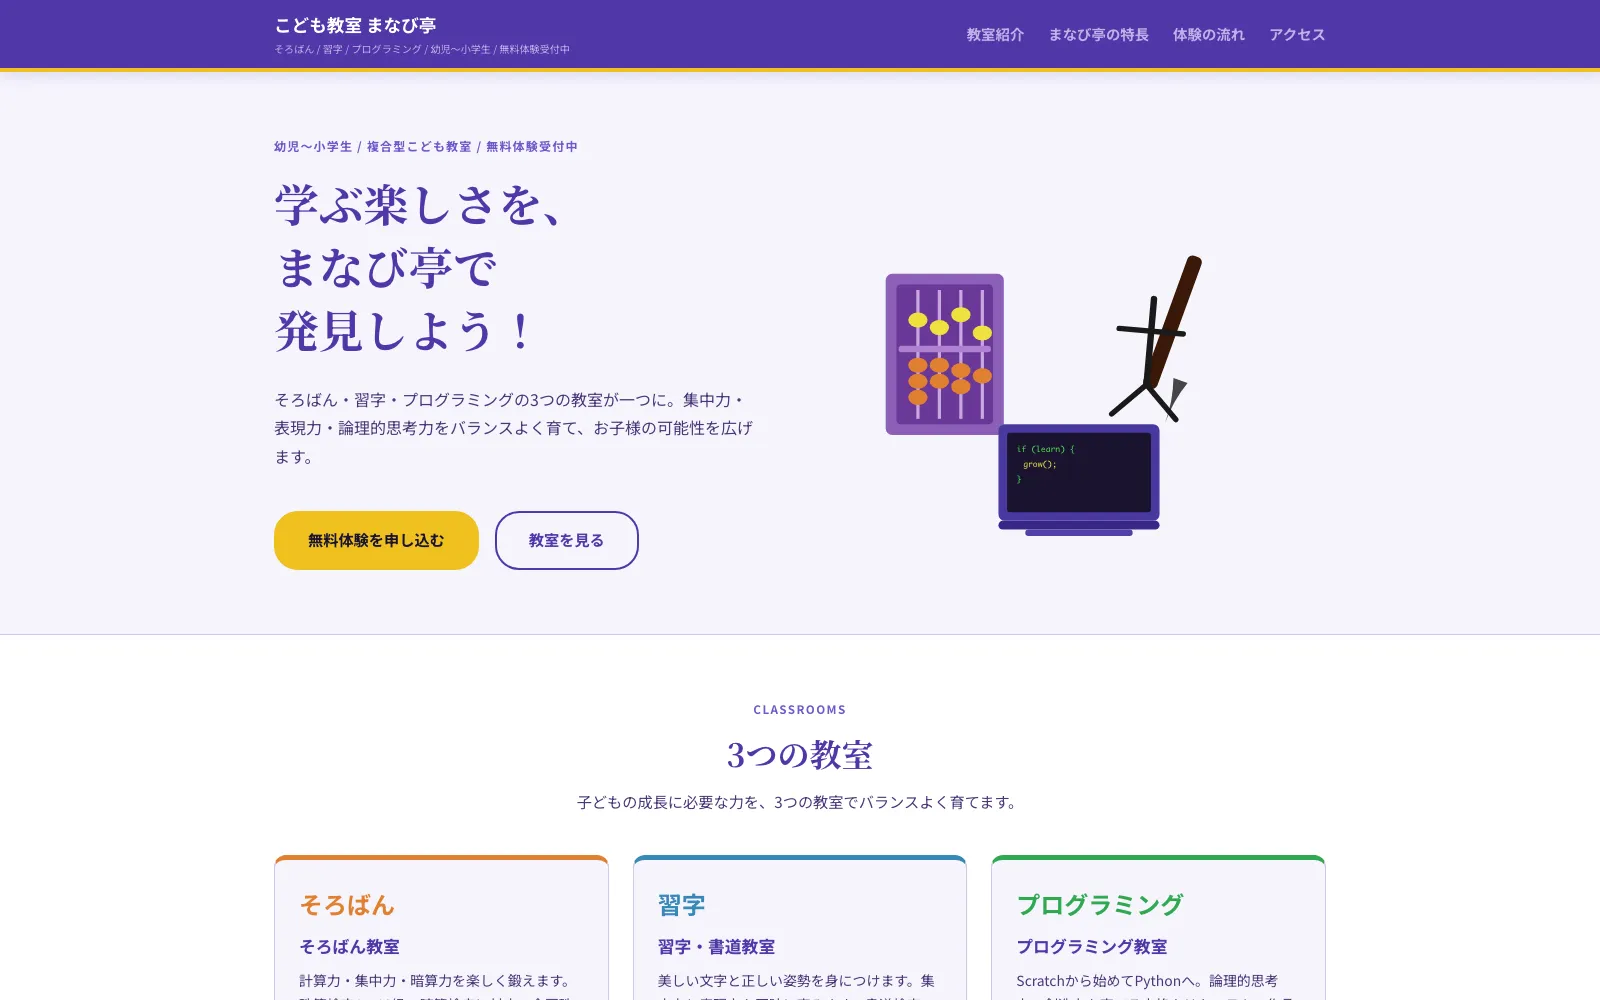Image resolution: width=1600 pixels, height=1000 pixels.
Task: Open the 習字 card title
Action: coord(681,905)
